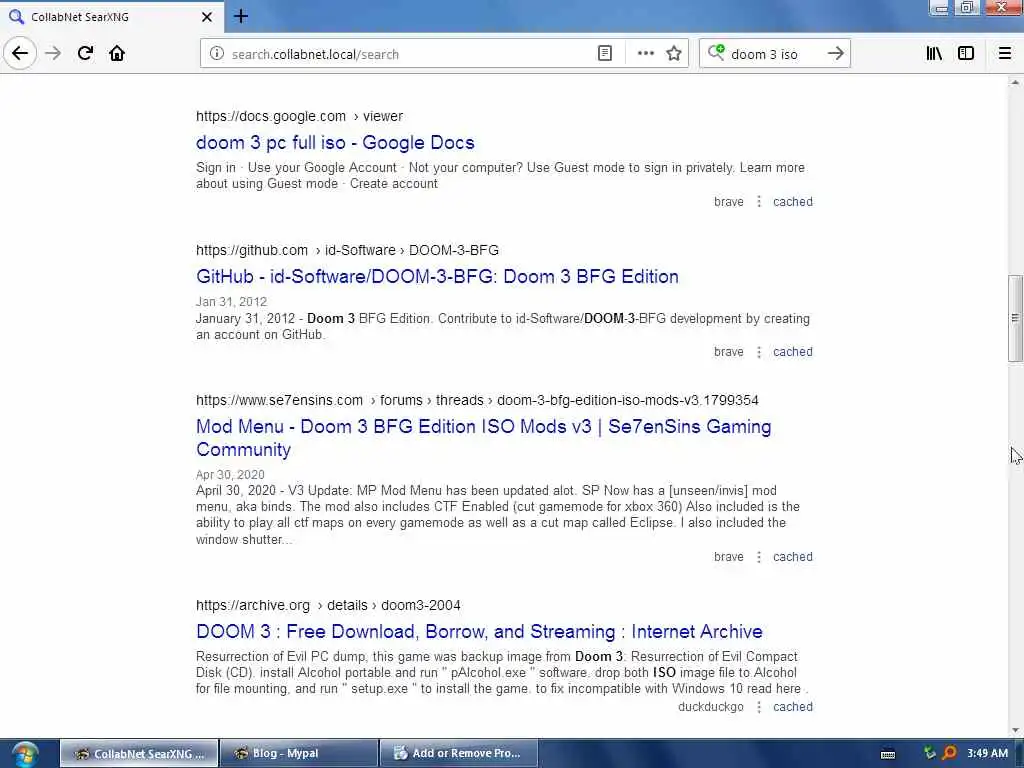The height and width of the screenshot is (768, 1024).
Task: Open 'doom 3 pc full iso - Google Docs' result
Action: [335, 142]
